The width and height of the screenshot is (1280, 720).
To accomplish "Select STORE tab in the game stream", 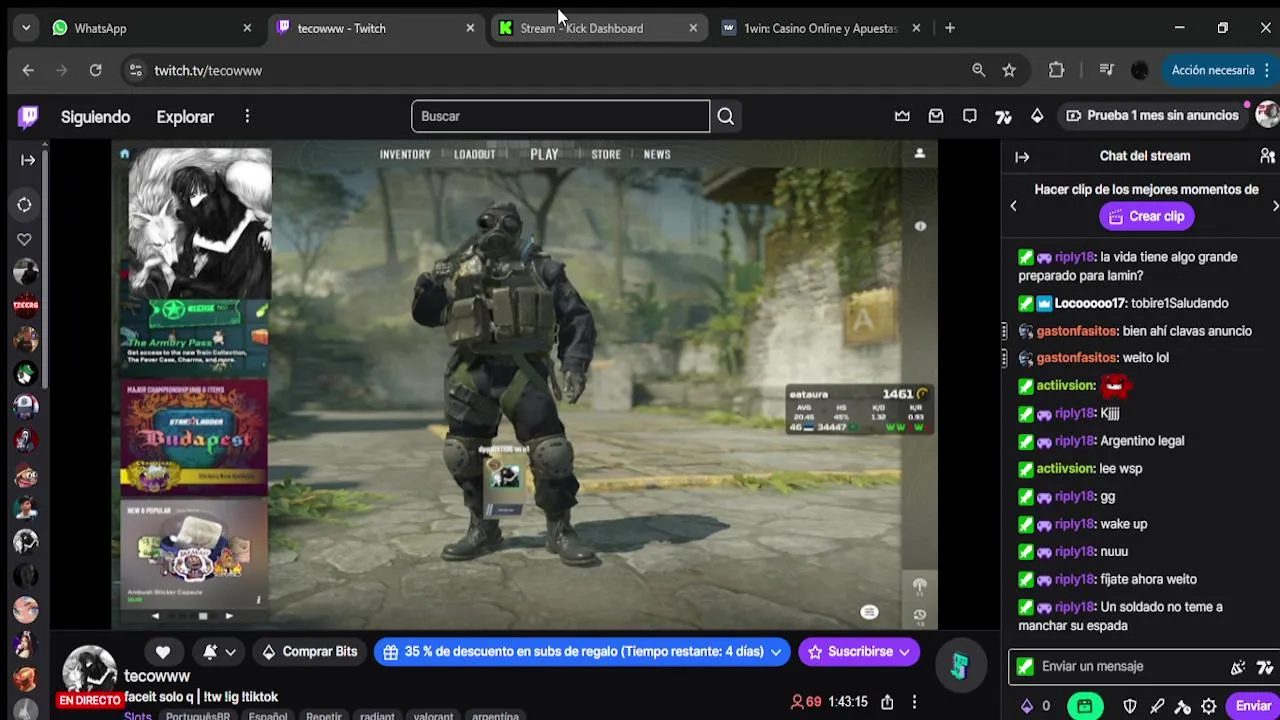I will tap(606, 154).
